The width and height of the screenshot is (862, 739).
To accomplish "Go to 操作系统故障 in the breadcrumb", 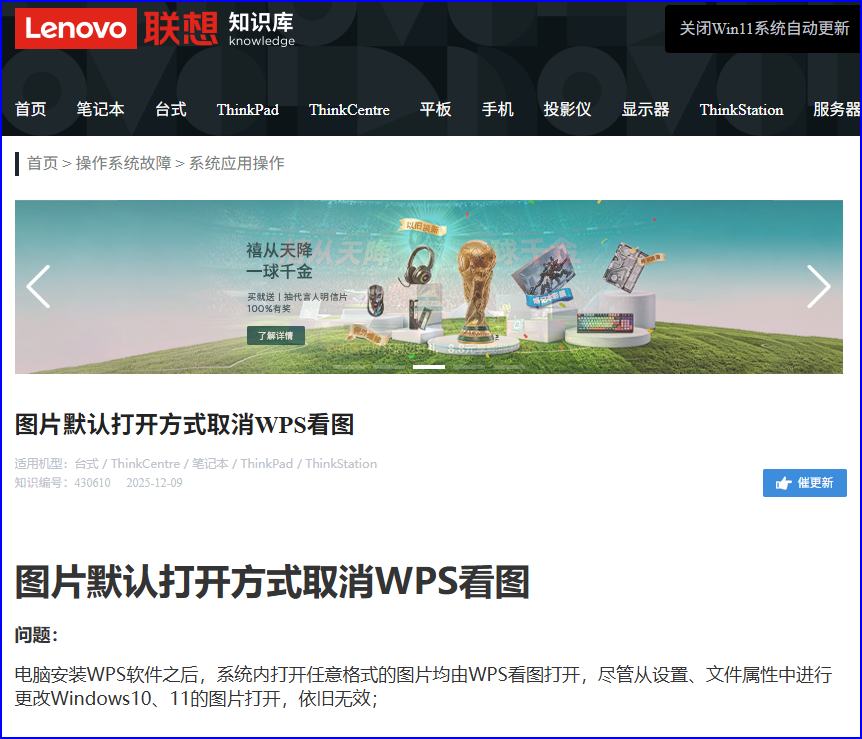I will [124, 163].
